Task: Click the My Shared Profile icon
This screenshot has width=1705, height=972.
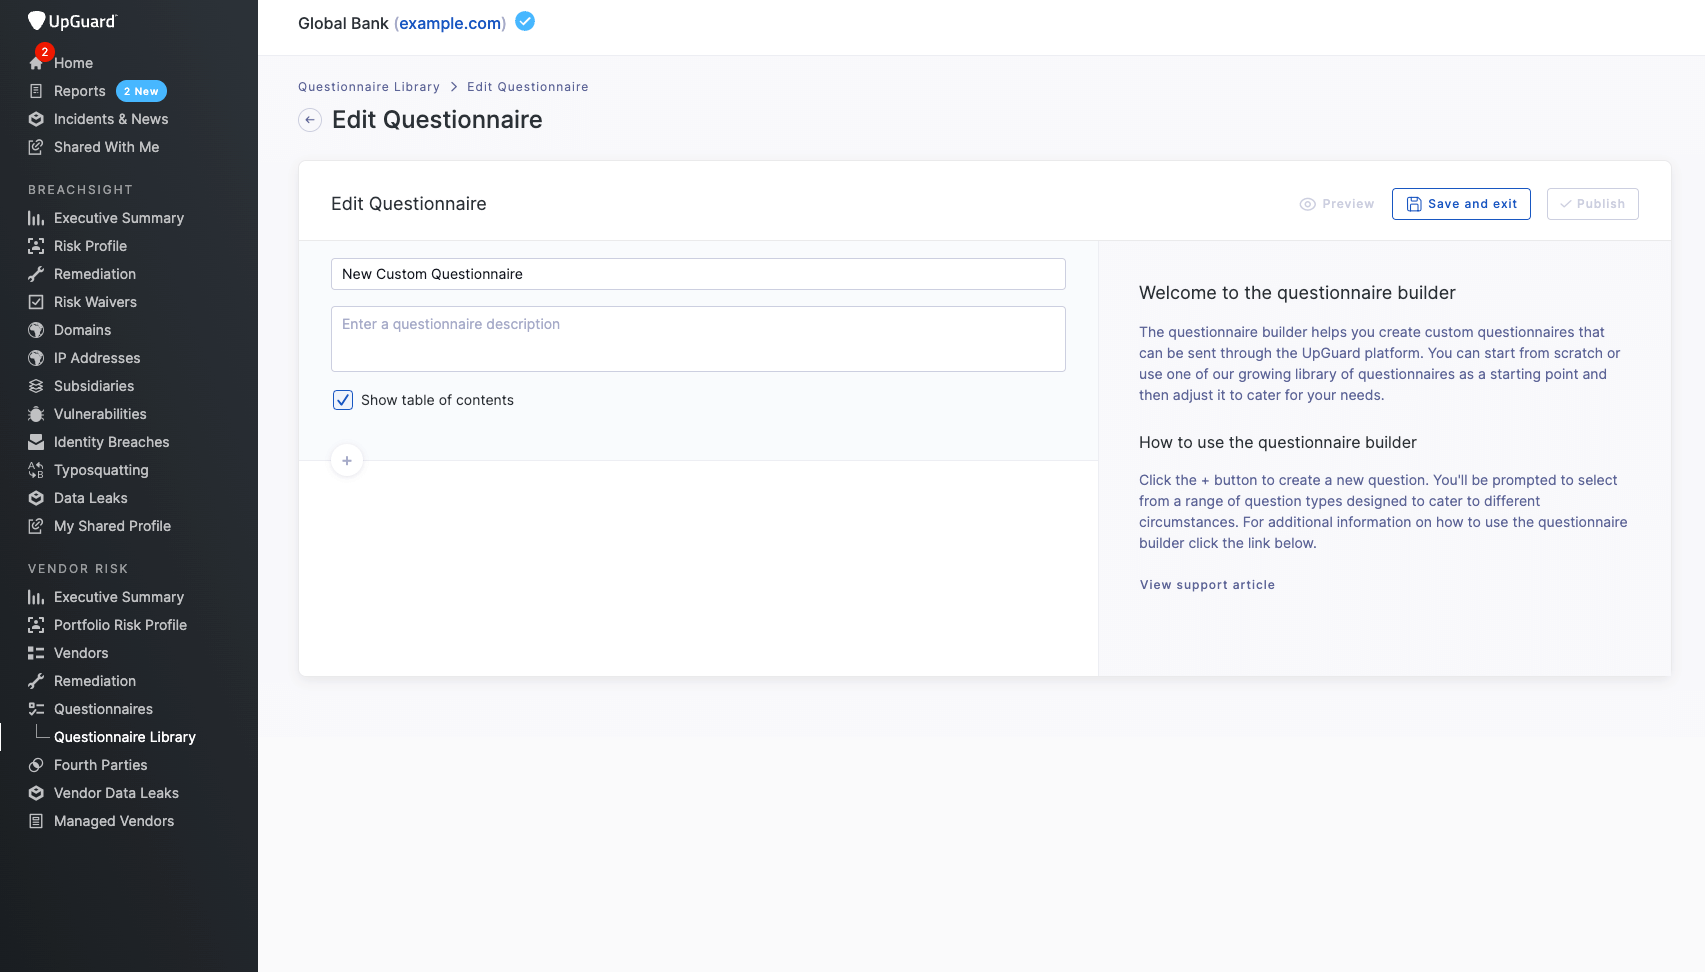Action: click(36, 526)
